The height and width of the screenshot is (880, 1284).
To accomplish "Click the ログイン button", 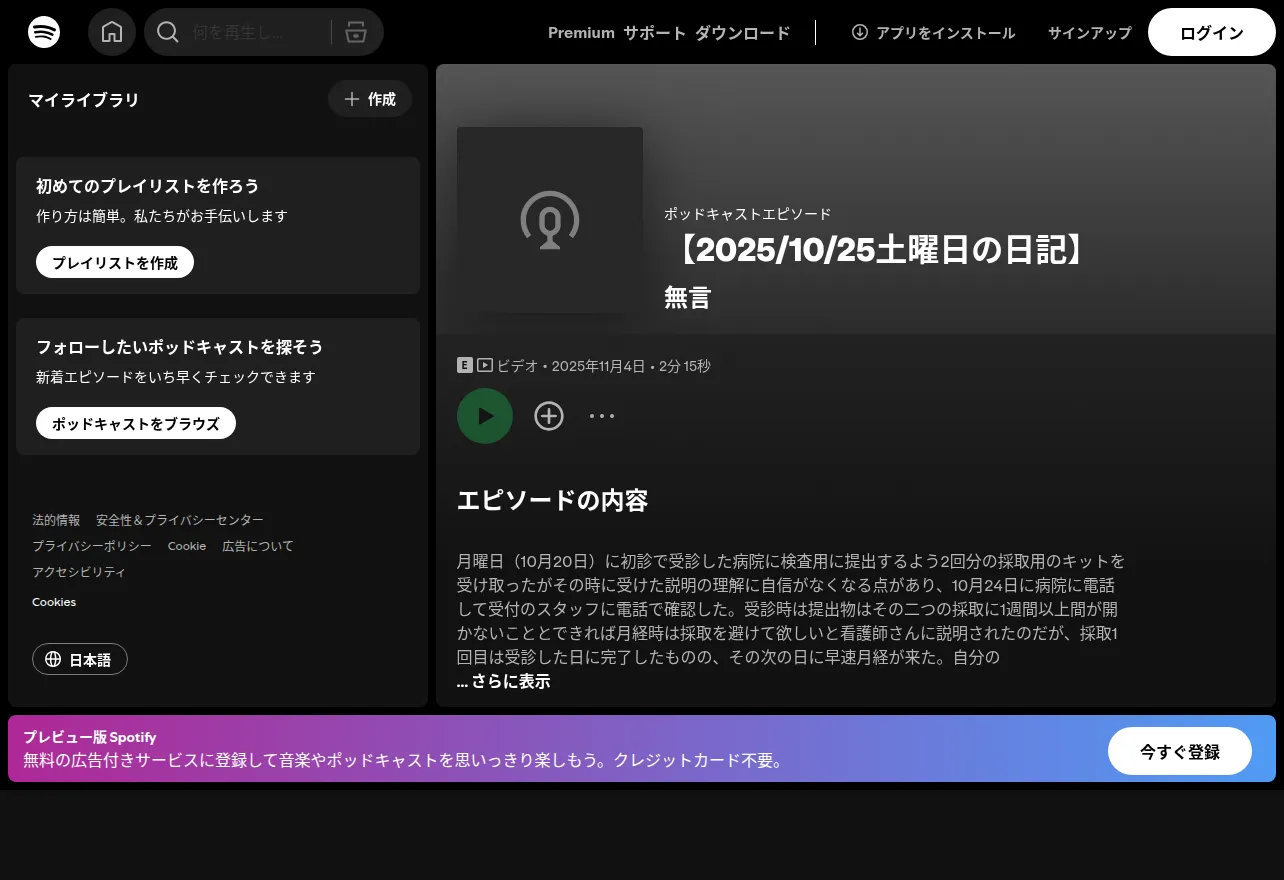I will pos(1212,32).
